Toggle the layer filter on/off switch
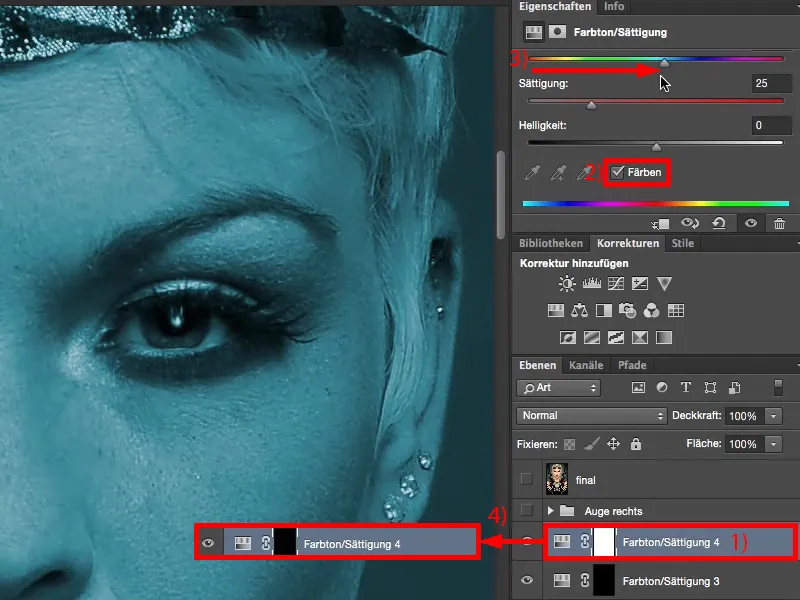 coord(778,387)
